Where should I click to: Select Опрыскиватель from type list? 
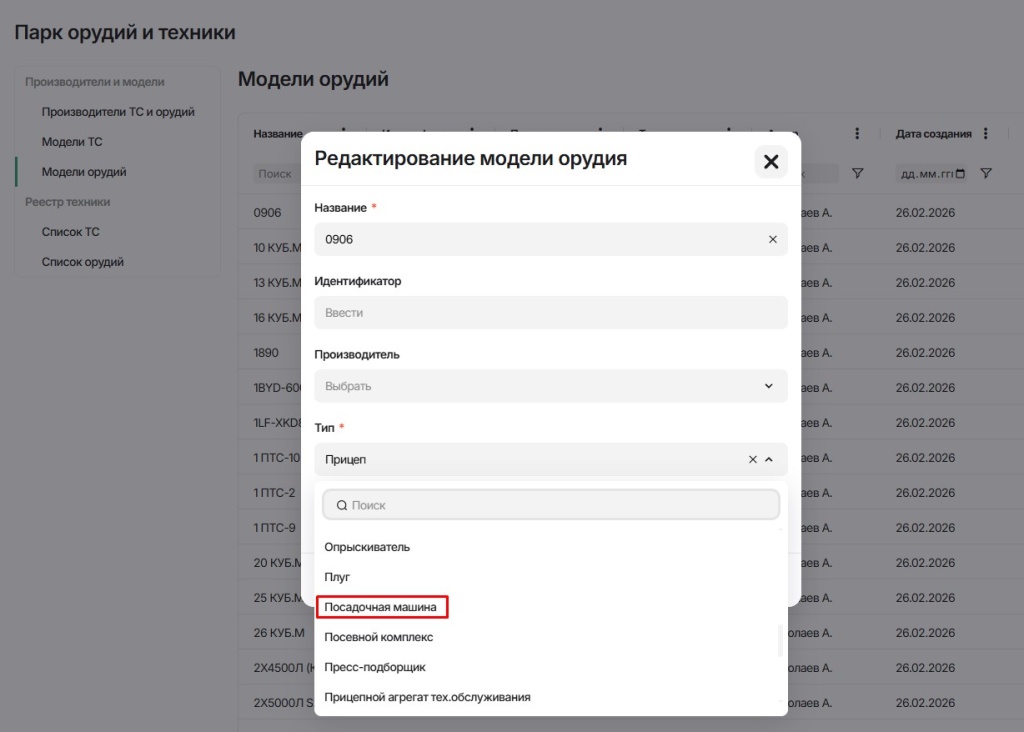(367, 547)
